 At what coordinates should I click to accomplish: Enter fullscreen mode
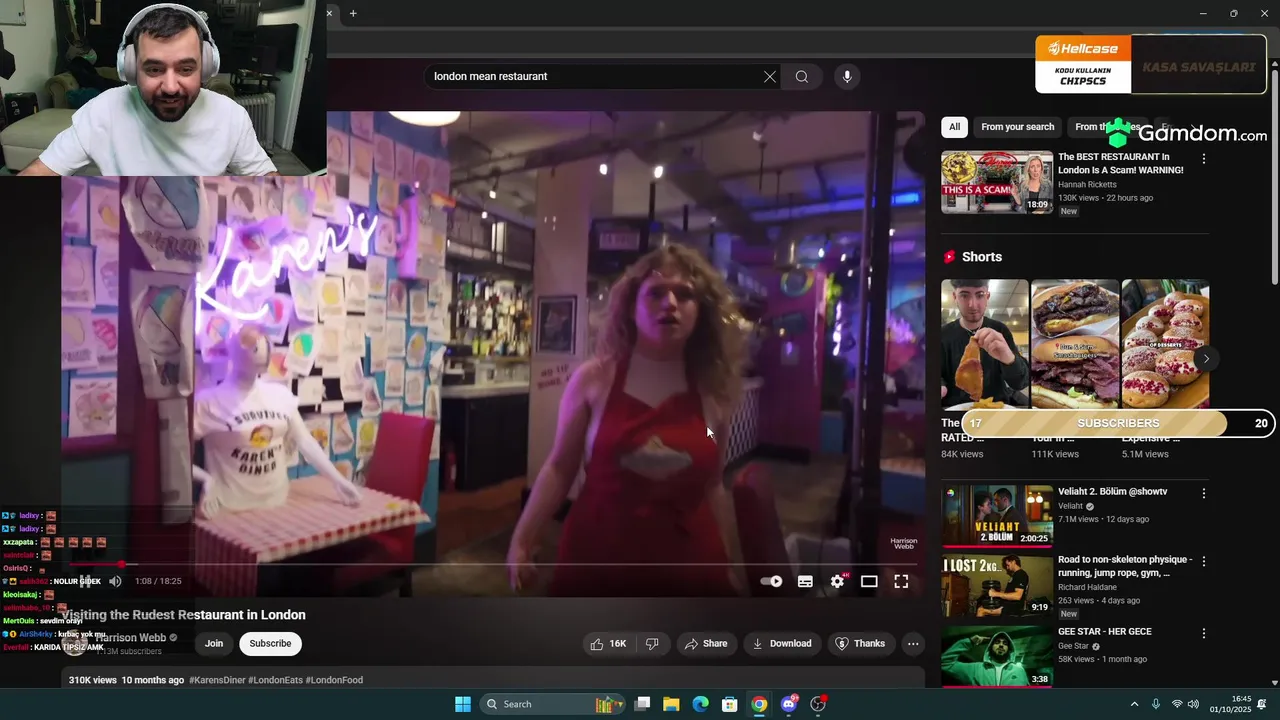tap(901, 581)
